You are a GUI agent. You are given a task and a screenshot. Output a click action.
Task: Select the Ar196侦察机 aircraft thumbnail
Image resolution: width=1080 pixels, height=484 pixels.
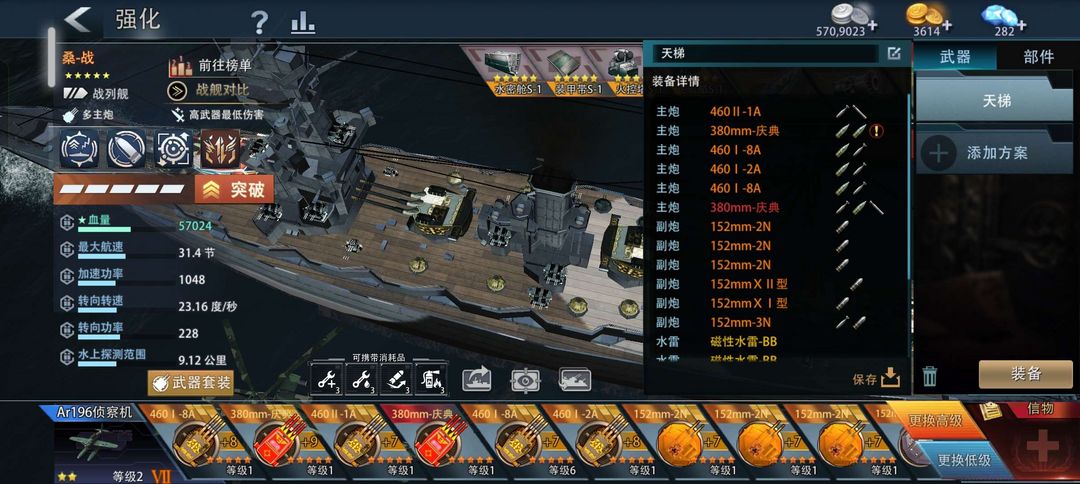coord(96,443)
